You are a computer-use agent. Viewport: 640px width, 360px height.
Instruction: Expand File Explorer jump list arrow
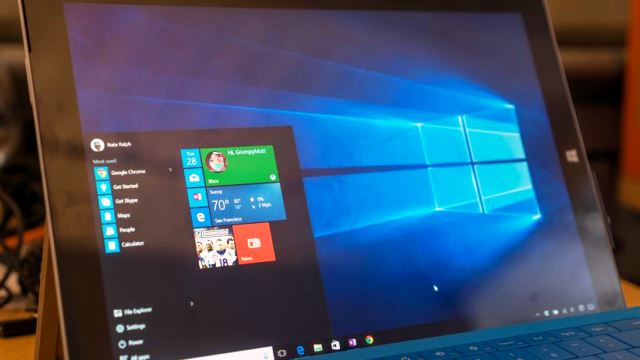click(x=191, y=304)
